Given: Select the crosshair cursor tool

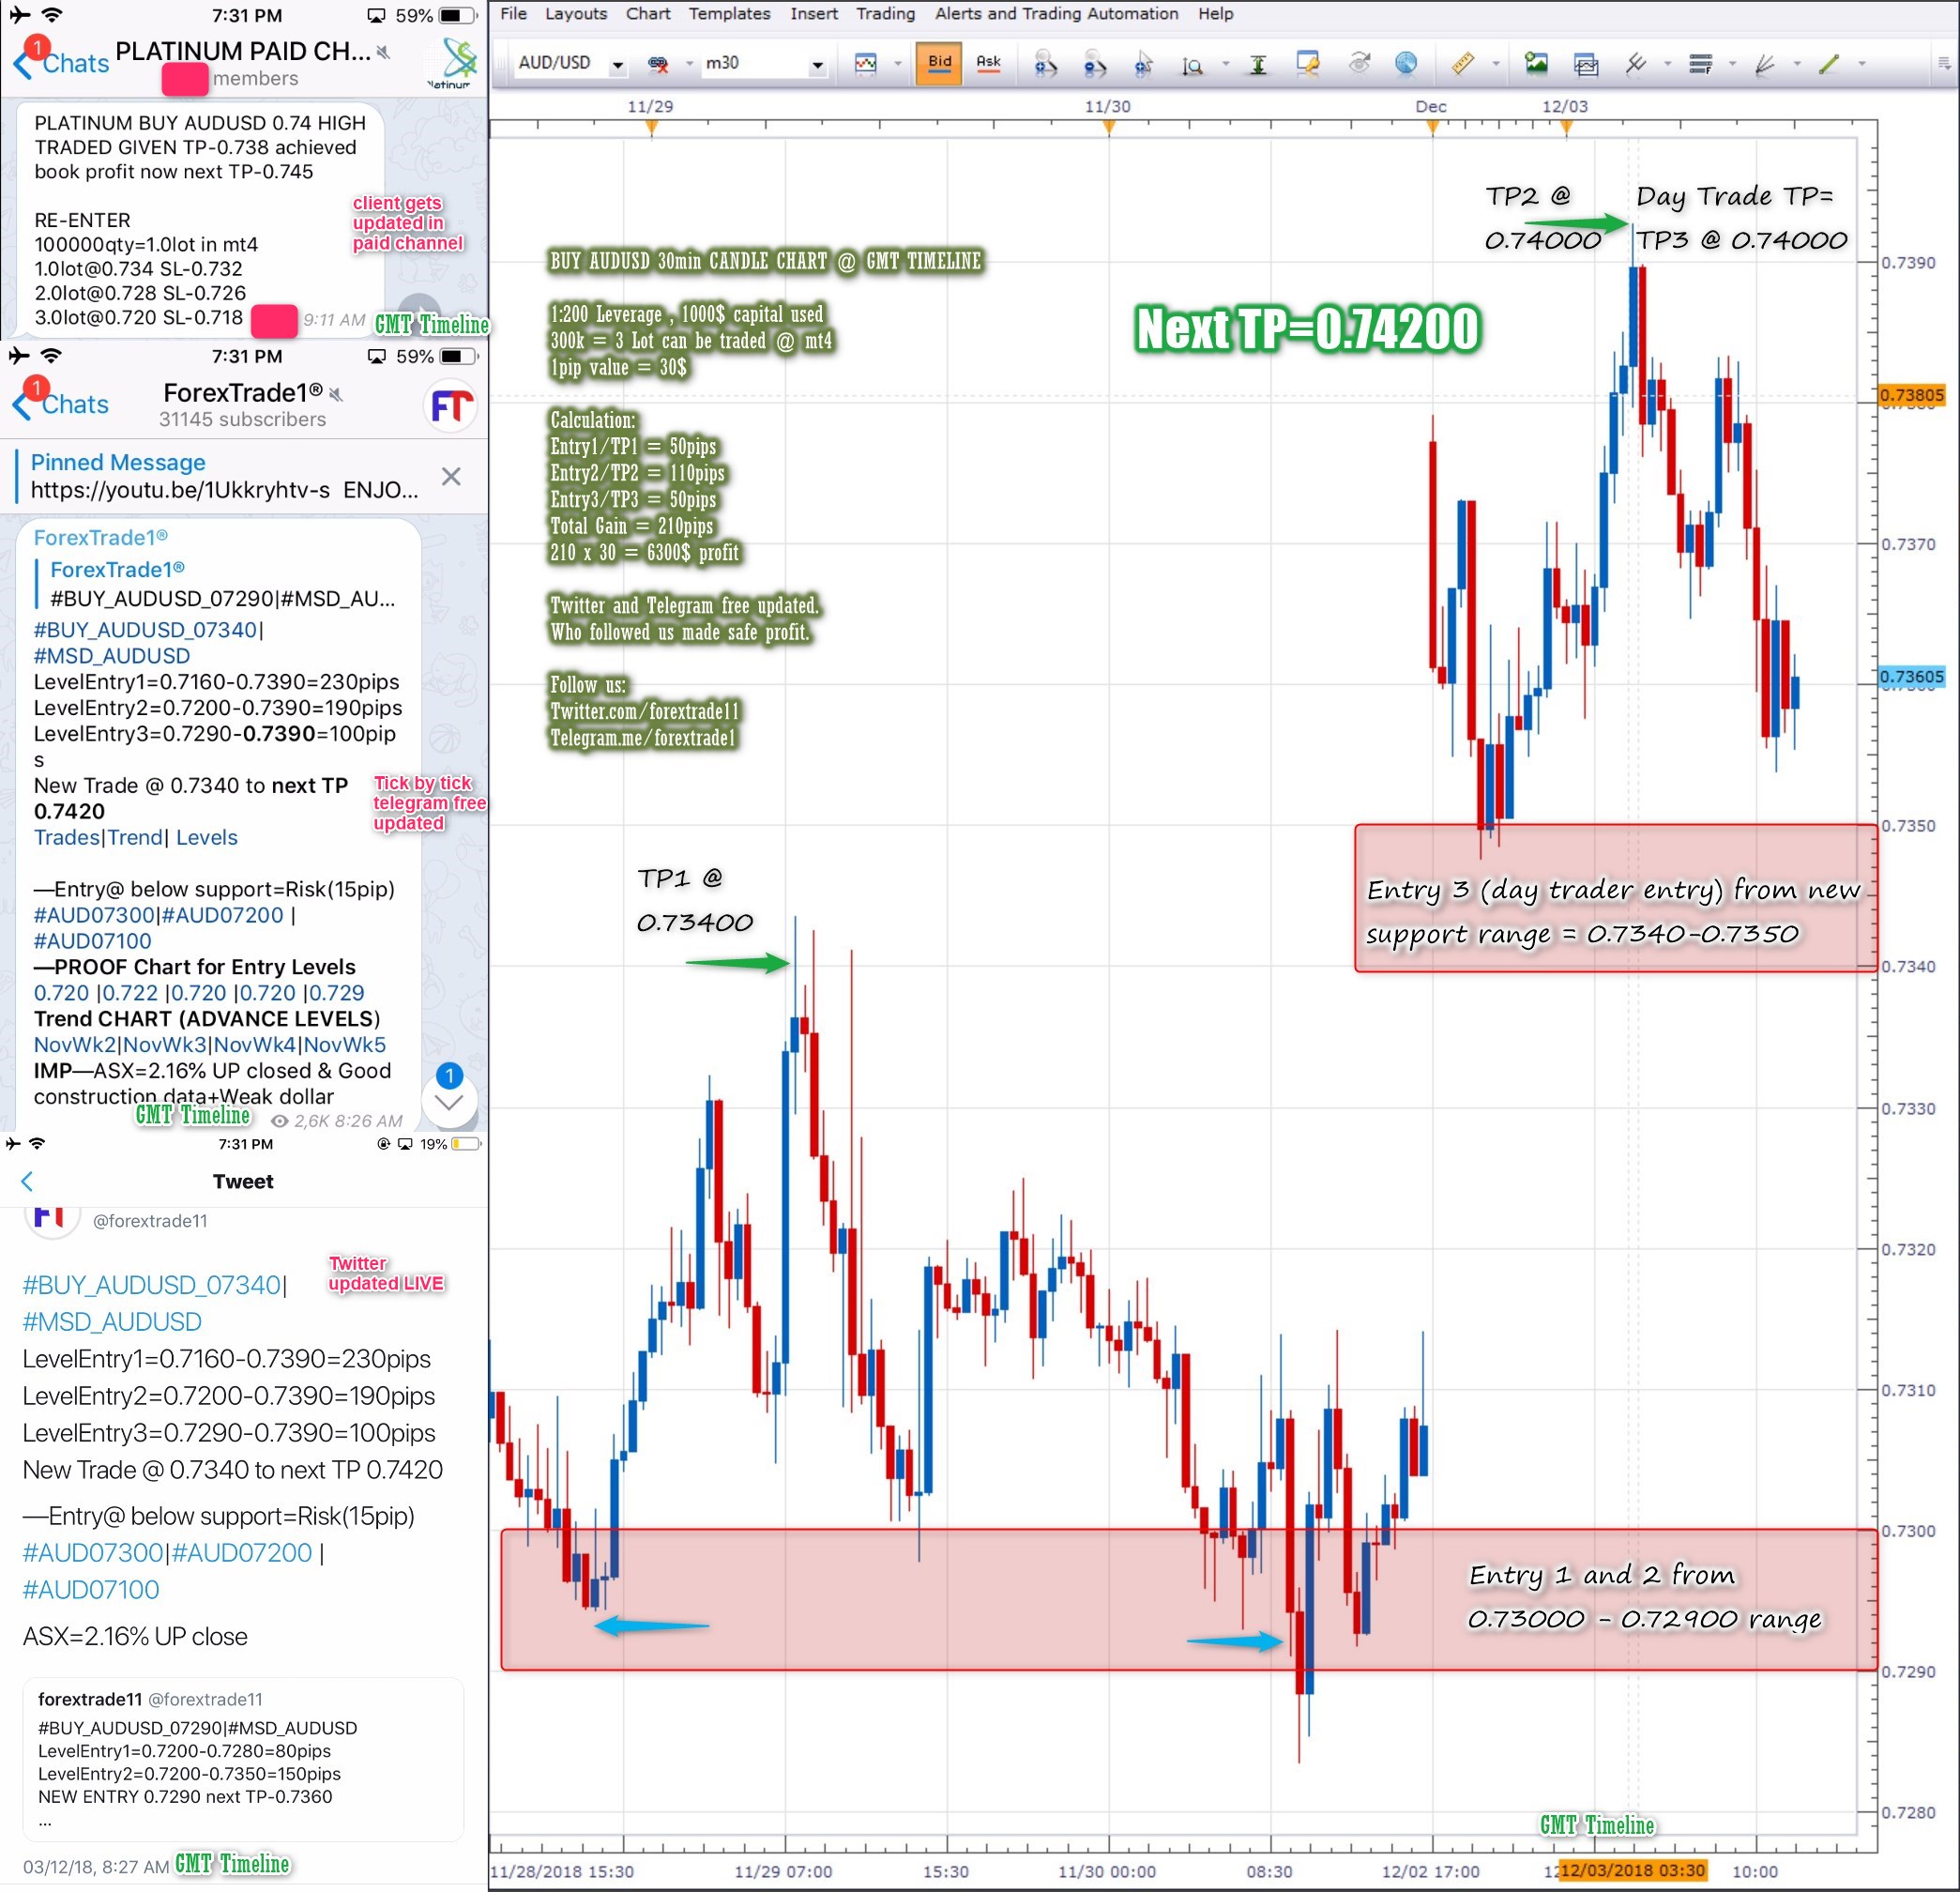Looking at the screenshot, I should [x=1144, y=64].
